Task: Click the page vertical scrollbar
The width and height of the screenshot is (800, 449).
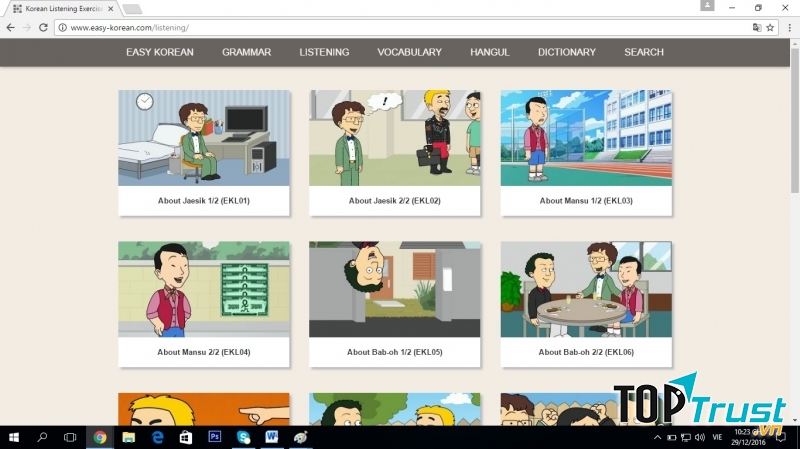Action: coord(794,120)
